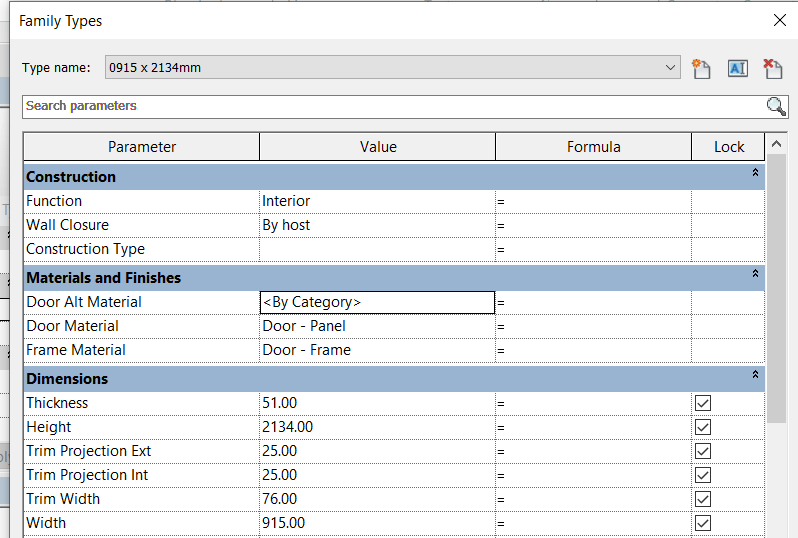
Task: Click the Rename Type icon
Action: click(737, 68)
